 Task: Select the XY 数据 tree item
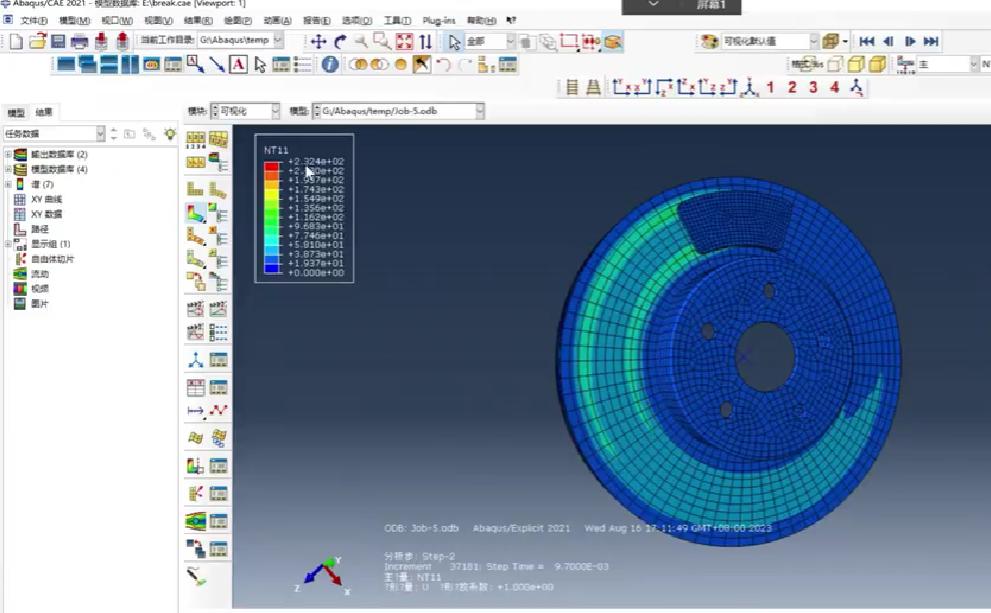pos(46,214)
